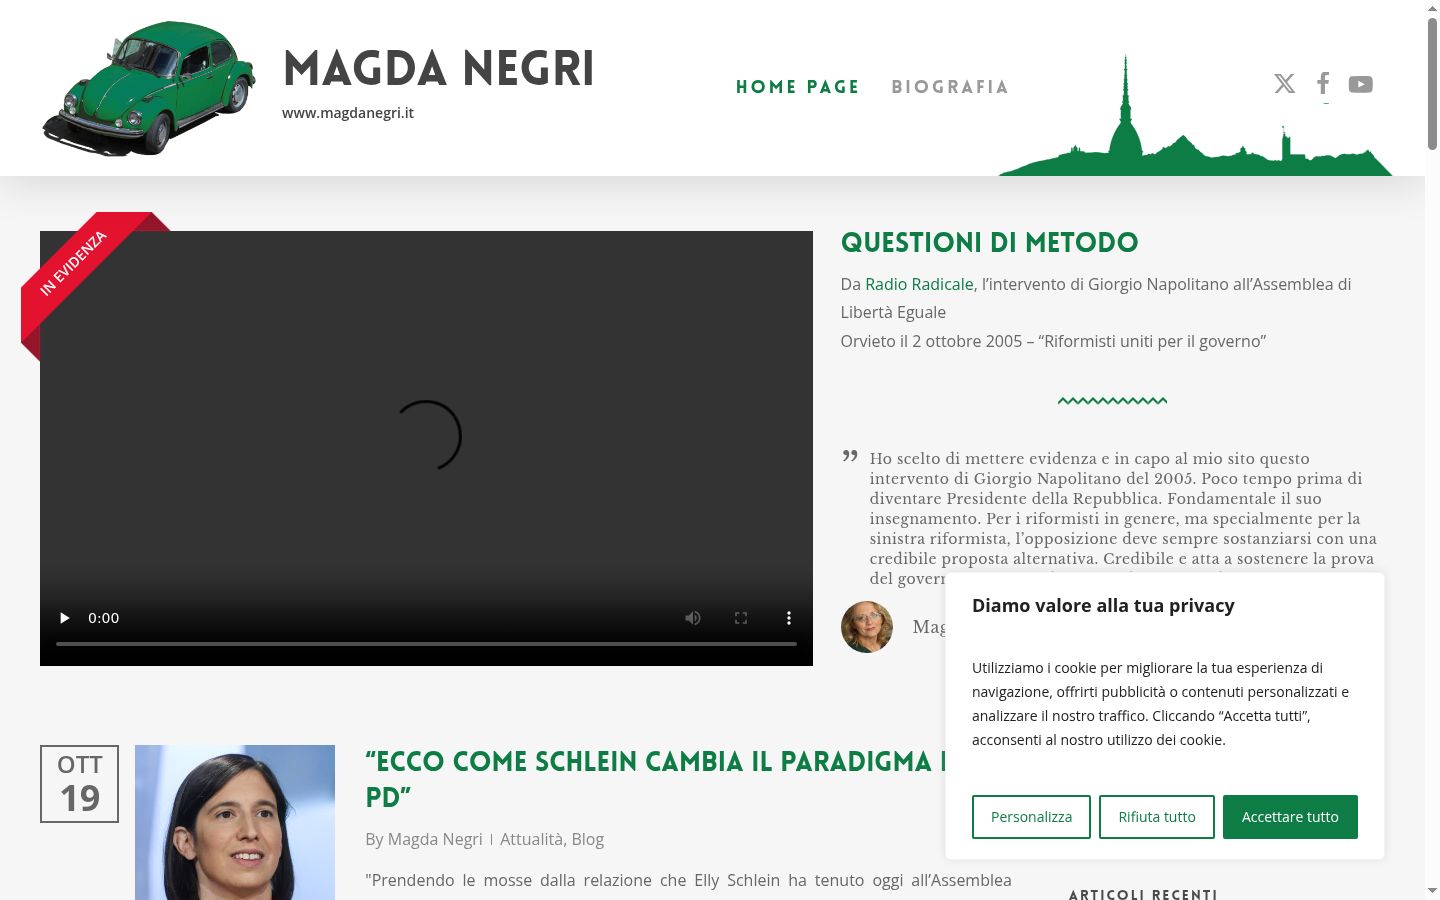Open the Biografia menu item
Image resolution: width=1440 pixels, height=900 pixels.
950,87
